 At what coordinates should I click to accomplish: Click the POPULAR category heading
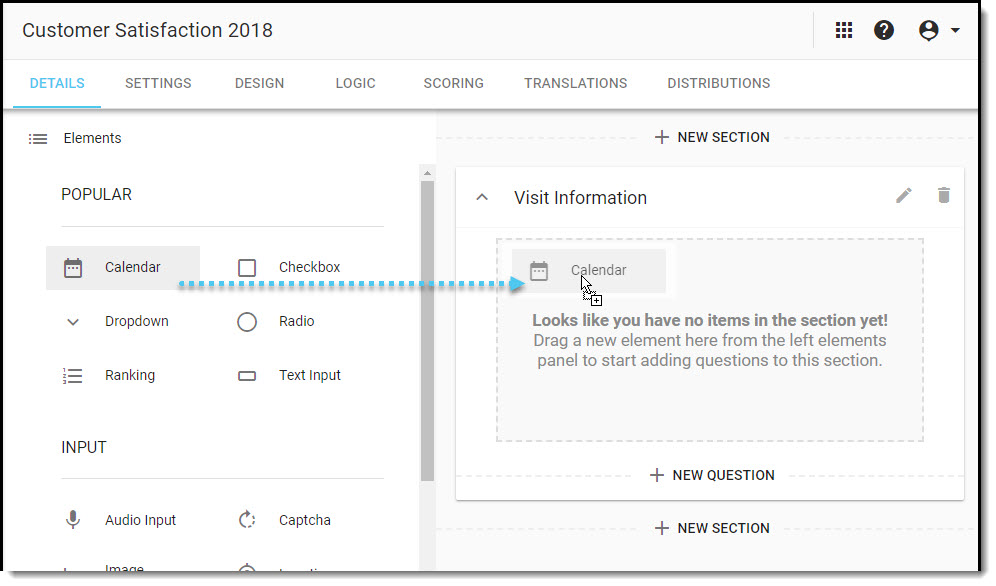coord(97,194)
